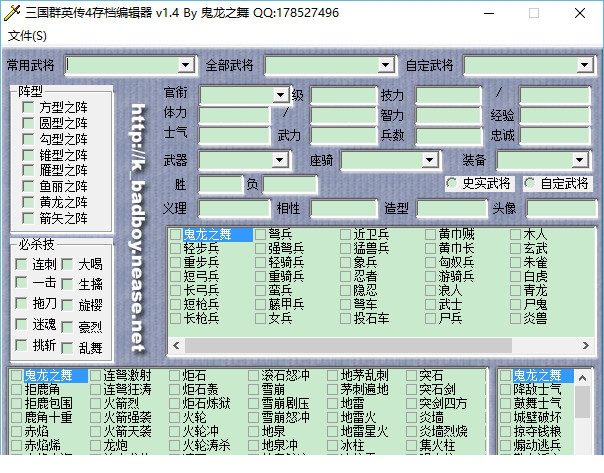The width and height of the screenshot is (604, 473).
Task: Toggle the 生擒 skill checkbox
Action: [x=67, y=285]
